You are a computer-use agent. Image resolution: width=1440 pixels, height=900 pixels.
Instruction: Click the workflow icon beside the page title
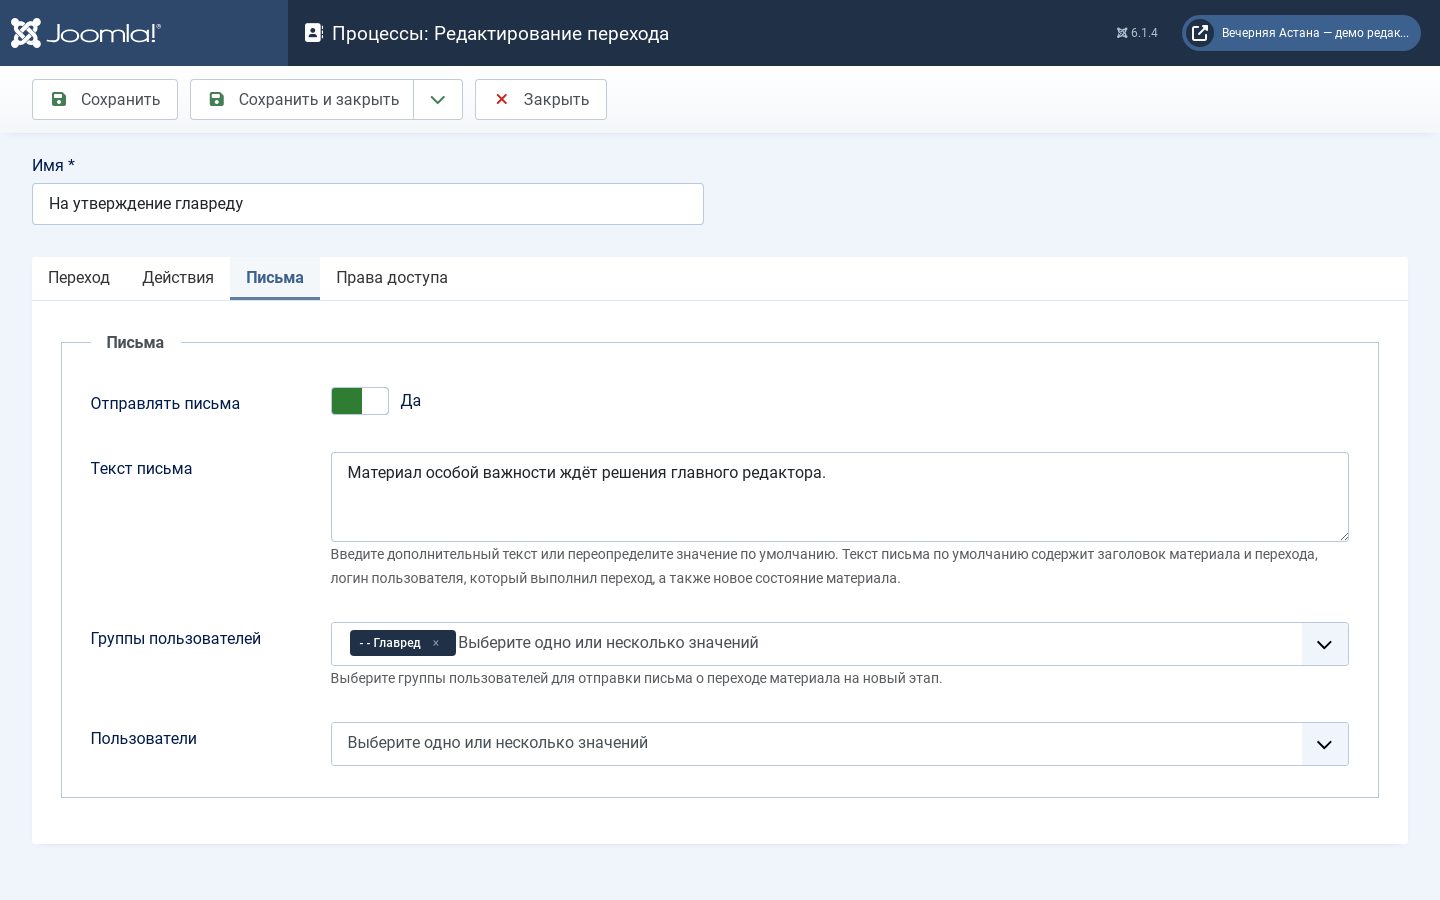click(314, 33)
